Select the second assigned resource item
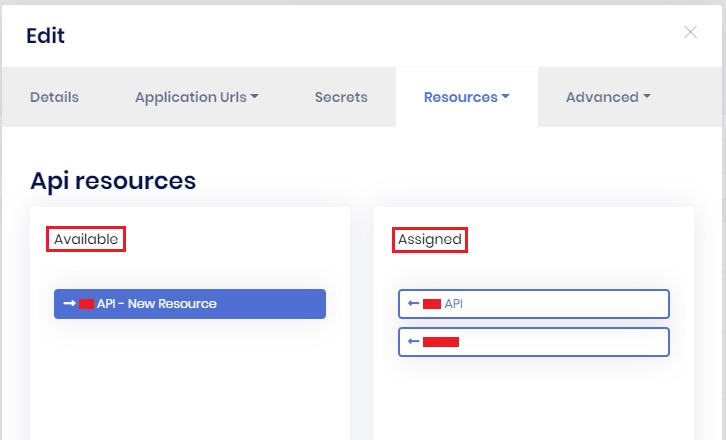Image resolution: width=726 pixels, height=440 pixels. [533, 342]
